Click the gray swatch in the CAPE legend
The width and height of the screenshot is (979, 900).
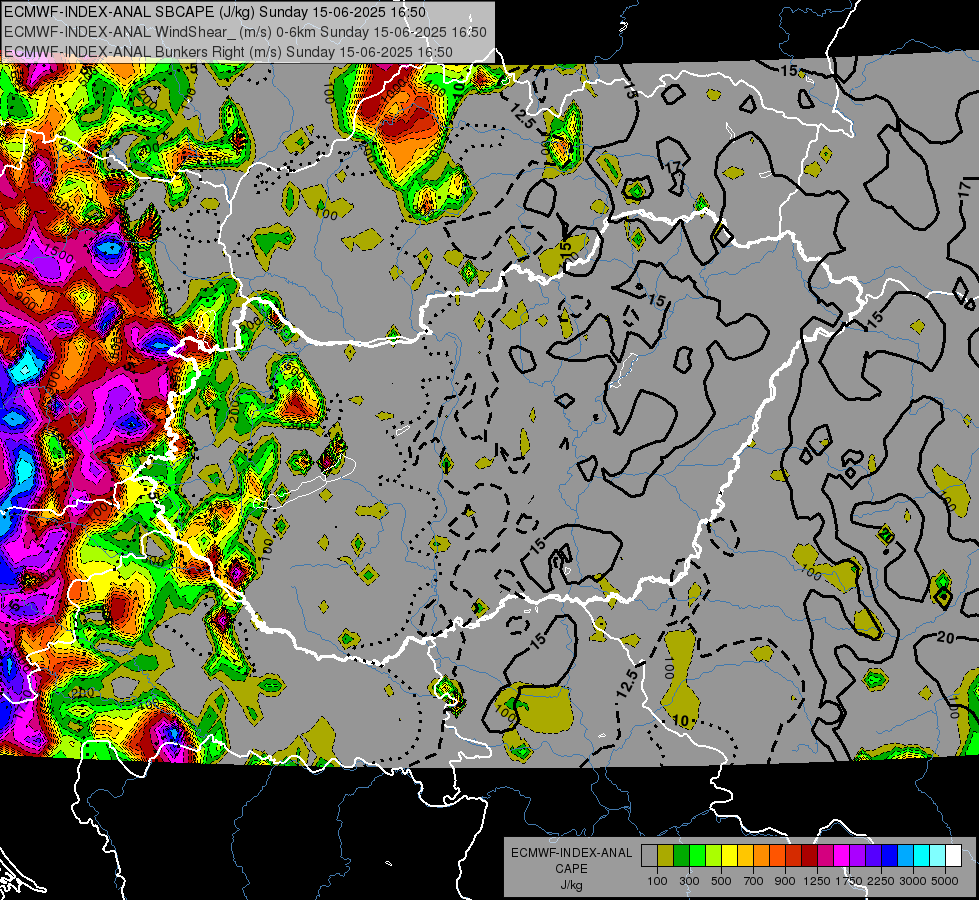tap(649, 855)
